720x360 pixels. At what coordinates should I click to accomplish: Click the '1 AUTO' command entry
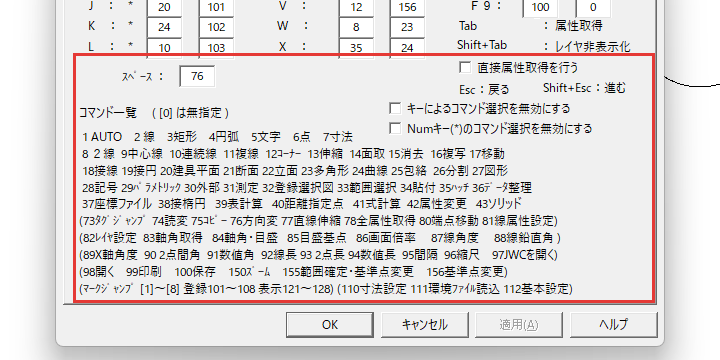(102, 137)
